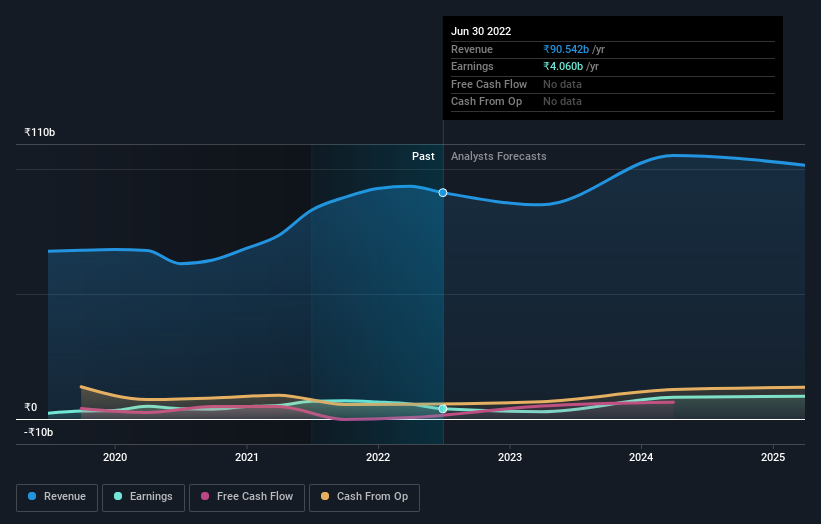
Task: Click the revenue value ₹90.542b in tooltip
Action: (566, 49)
